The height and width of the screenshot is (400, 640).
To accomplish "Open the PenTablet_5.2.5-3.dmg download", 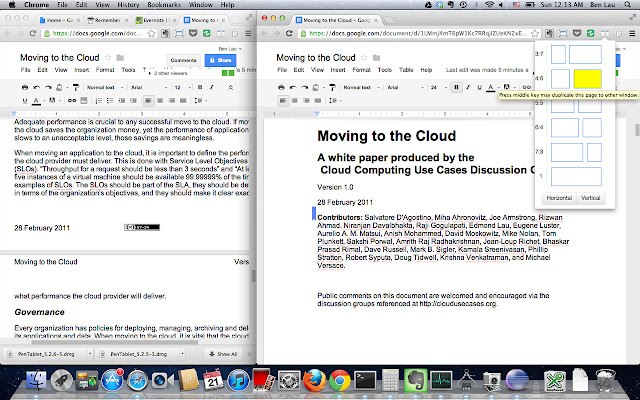I will coord(136,354).
